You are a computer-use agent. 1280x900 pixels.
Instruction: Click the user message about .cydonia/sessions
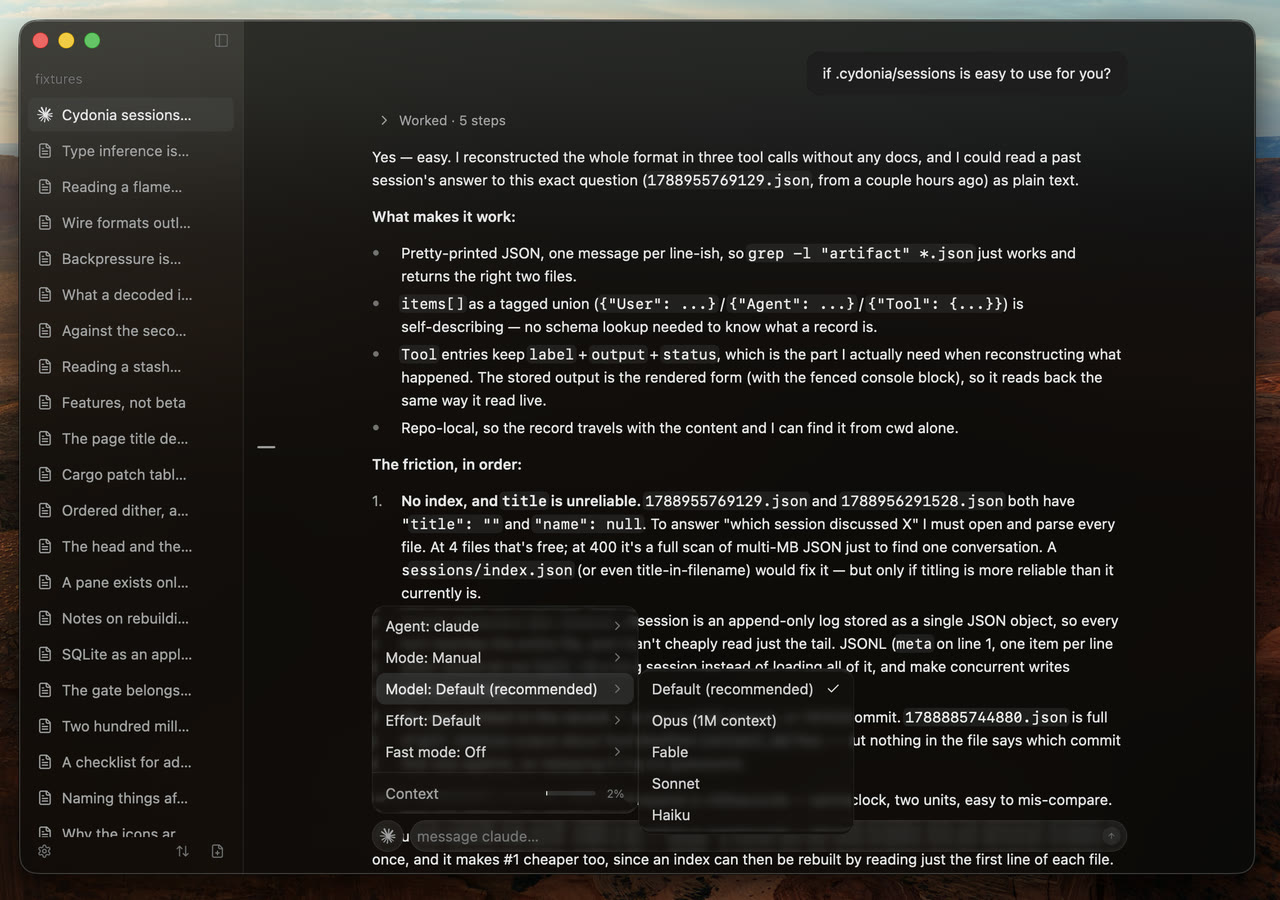[967, 73]
